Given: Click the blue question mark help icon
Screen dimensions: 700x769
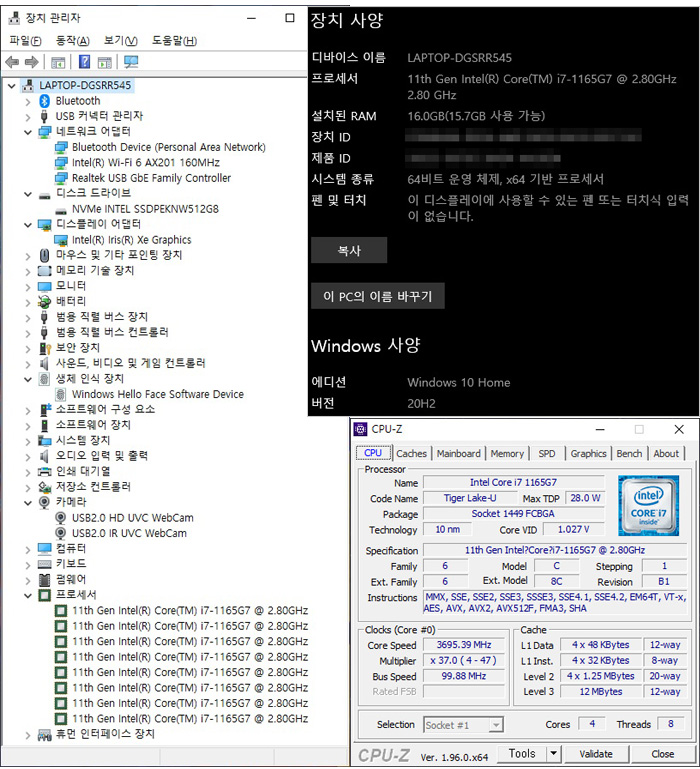Looking at the screenshot, I should [84, 62].
